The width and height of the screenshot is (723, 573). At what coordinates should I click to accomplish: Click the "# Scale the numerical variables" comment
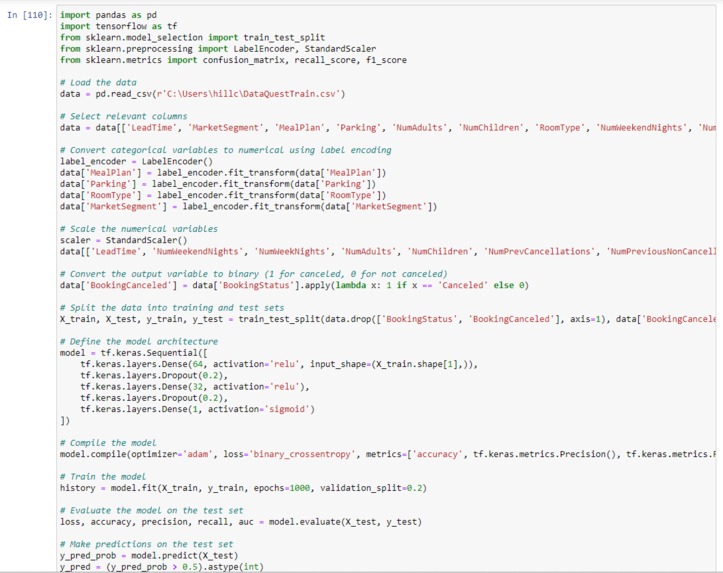click(x=139, y=229)
